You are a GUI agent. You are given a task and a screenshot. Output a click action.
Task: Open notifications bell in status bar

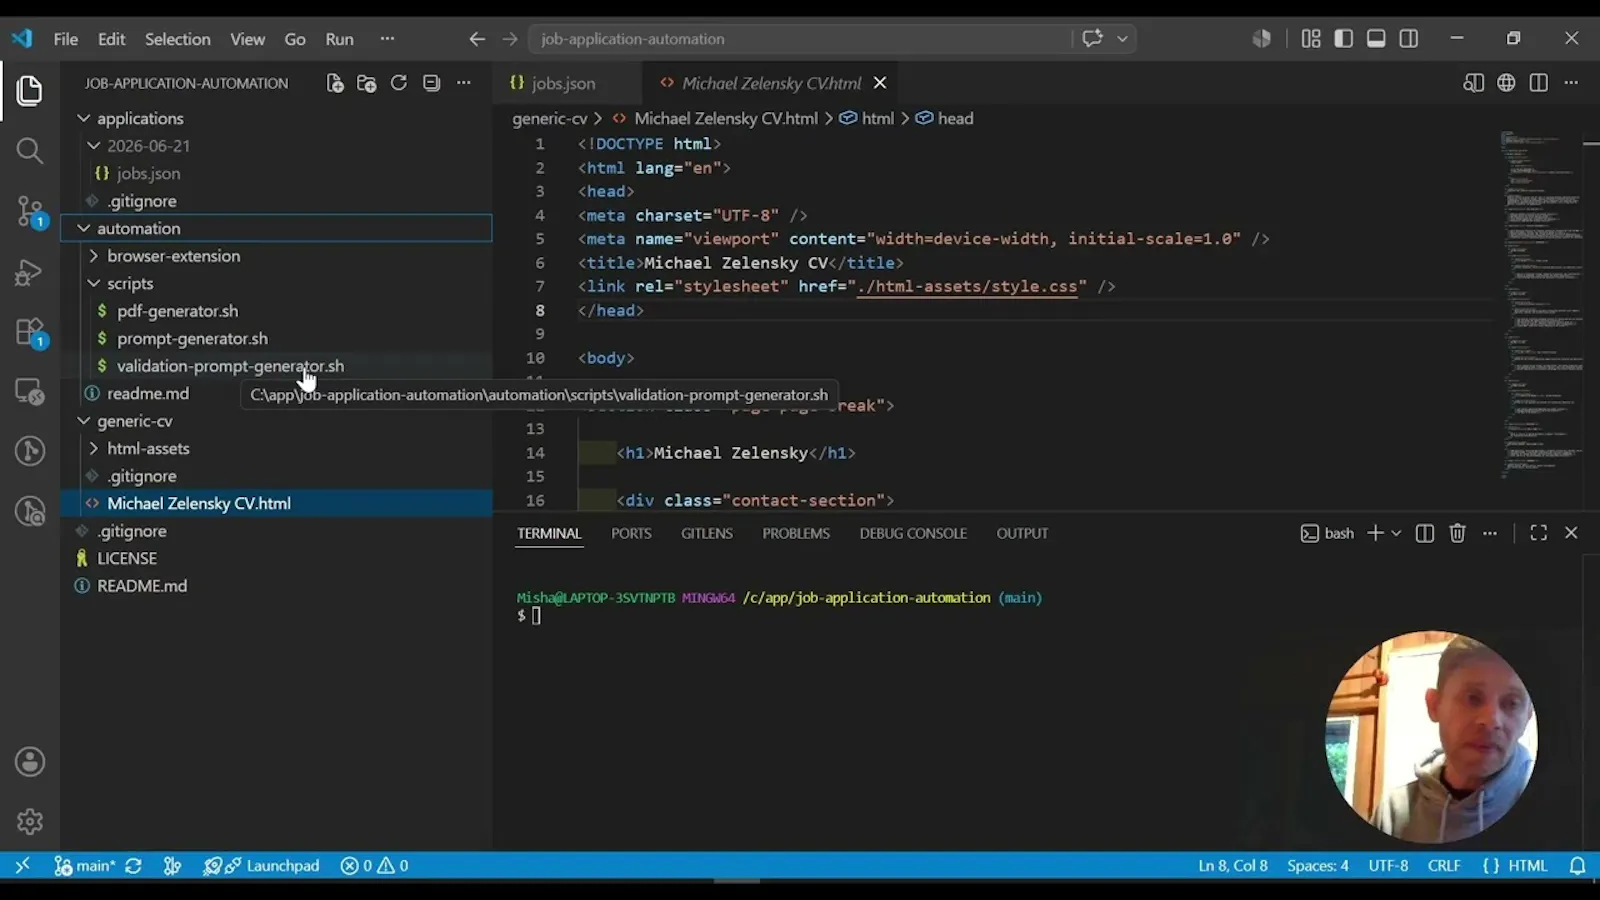(x=1578, y=866)
